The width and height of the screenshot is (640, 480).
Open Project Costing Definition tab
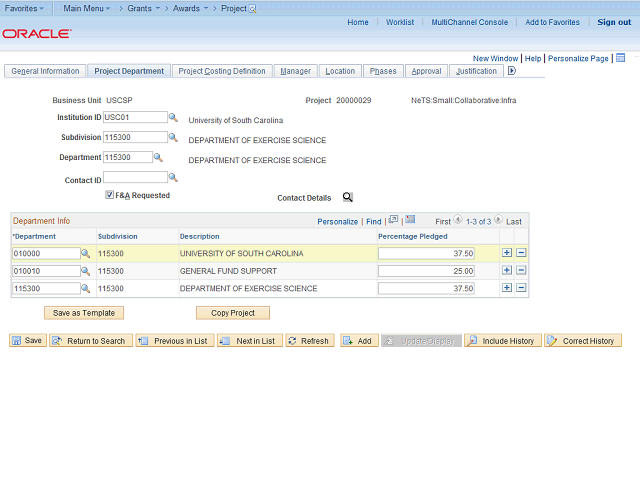(222, 71)
